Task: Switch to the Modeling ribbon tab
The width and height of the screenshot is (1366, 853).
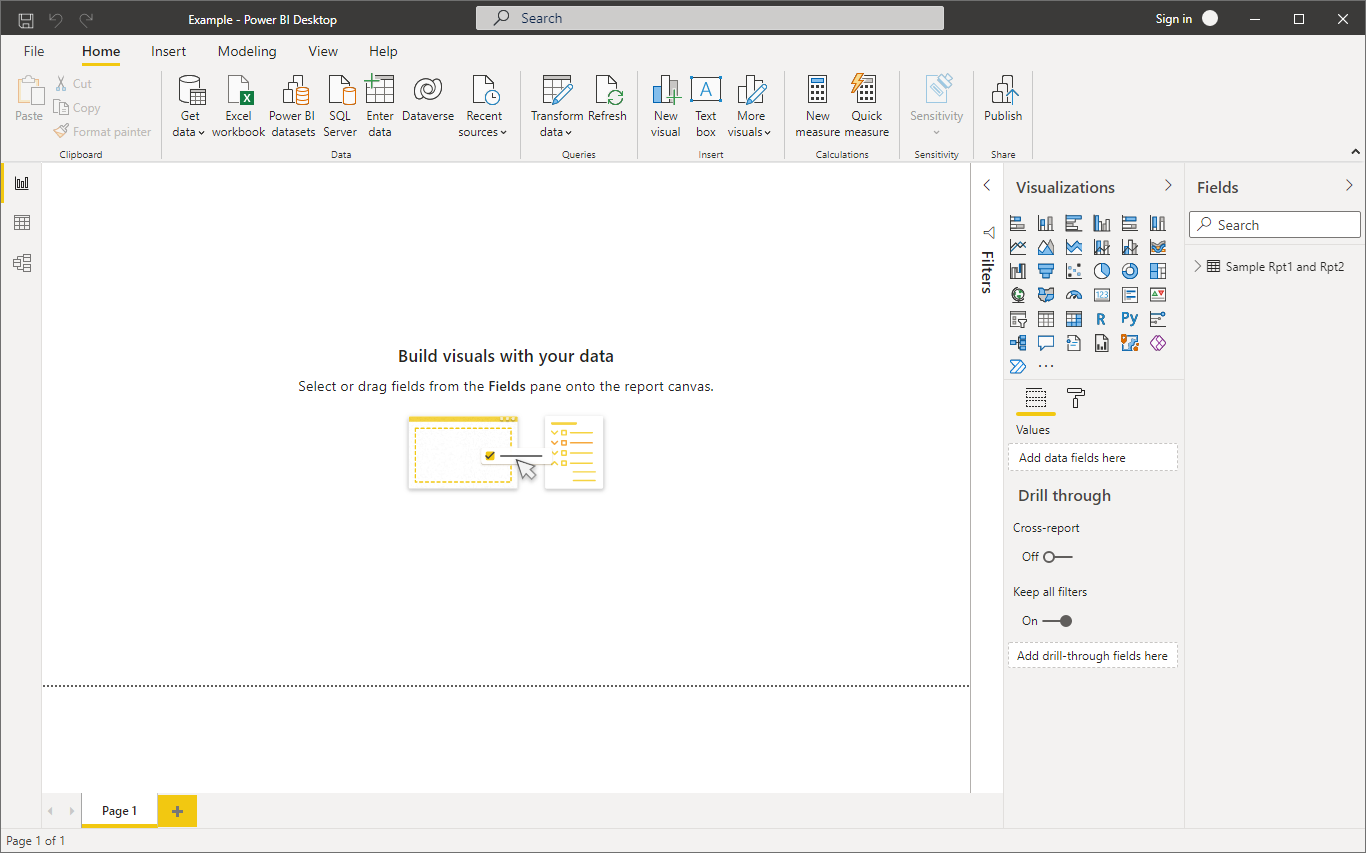Action: pyautogui.click(x=247, y=51)
